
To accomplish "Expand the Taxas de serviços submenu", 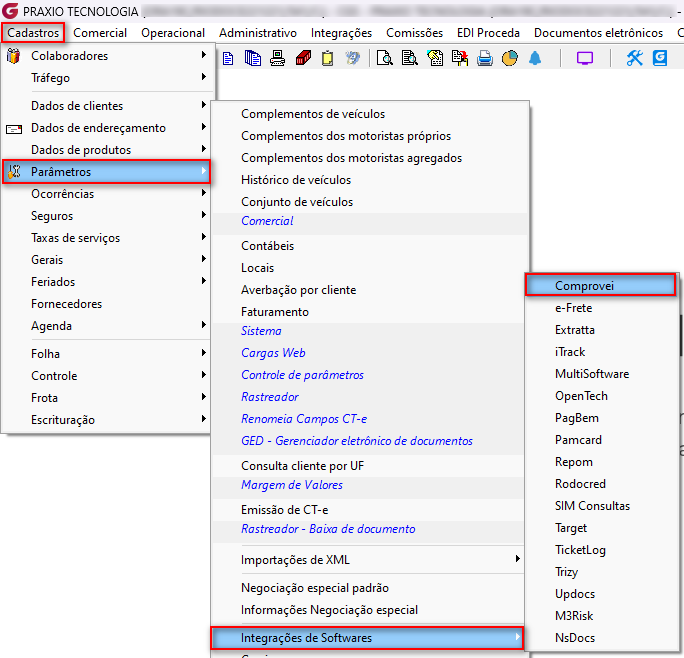I will coord(107,238).
